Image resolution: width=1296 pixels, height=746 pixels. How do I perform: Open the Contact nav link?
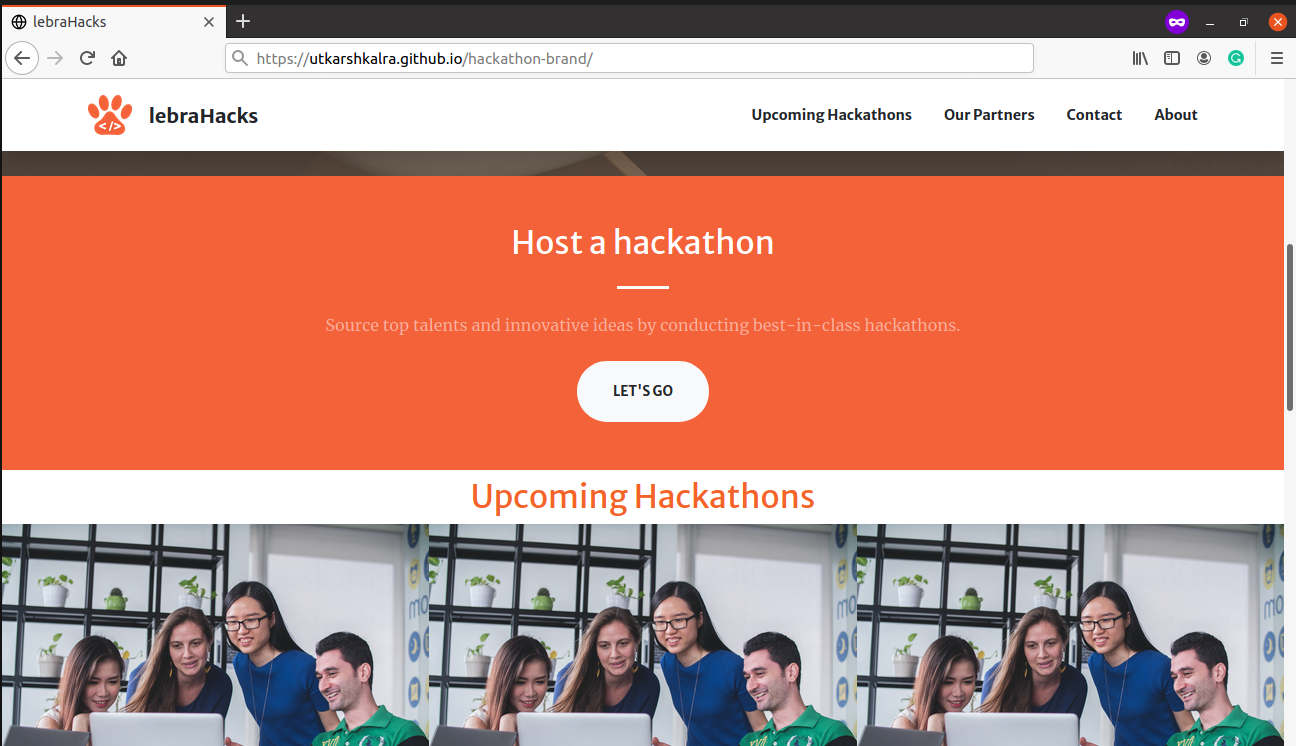tap(1094, 115)
